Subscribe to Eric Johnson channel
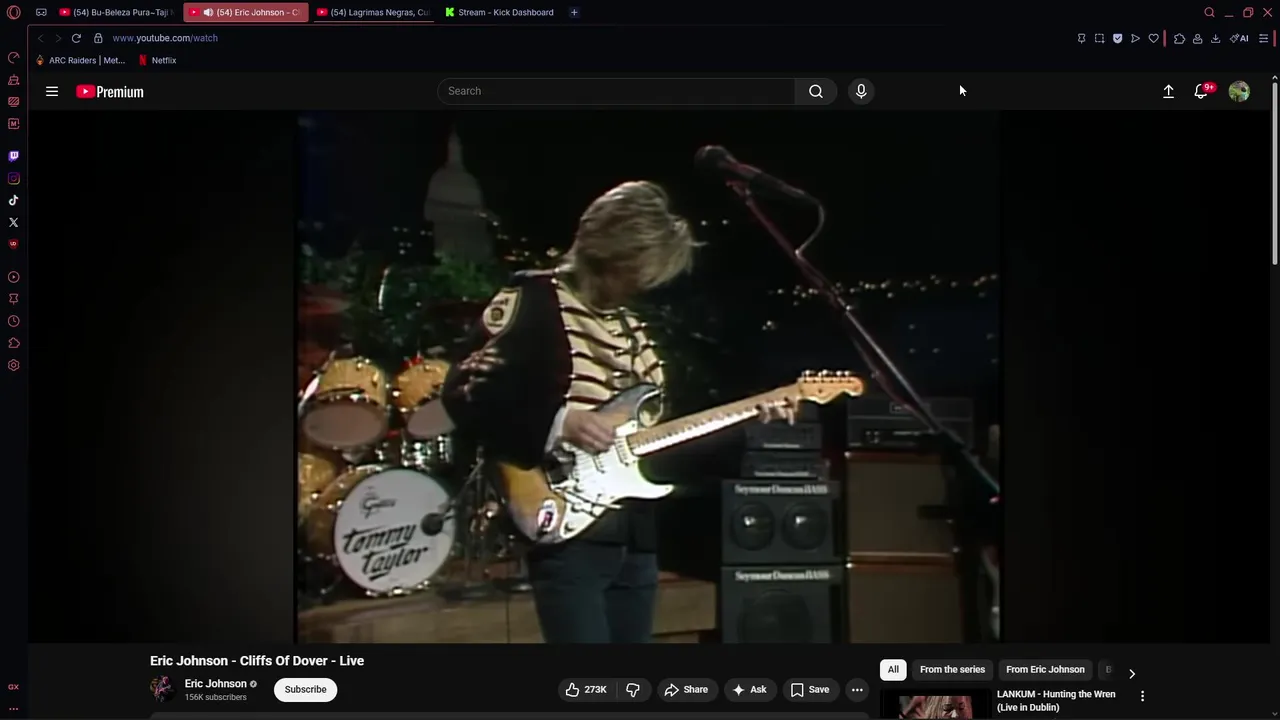This screenshot has height=720, width=1280. (x=305, y=689)
